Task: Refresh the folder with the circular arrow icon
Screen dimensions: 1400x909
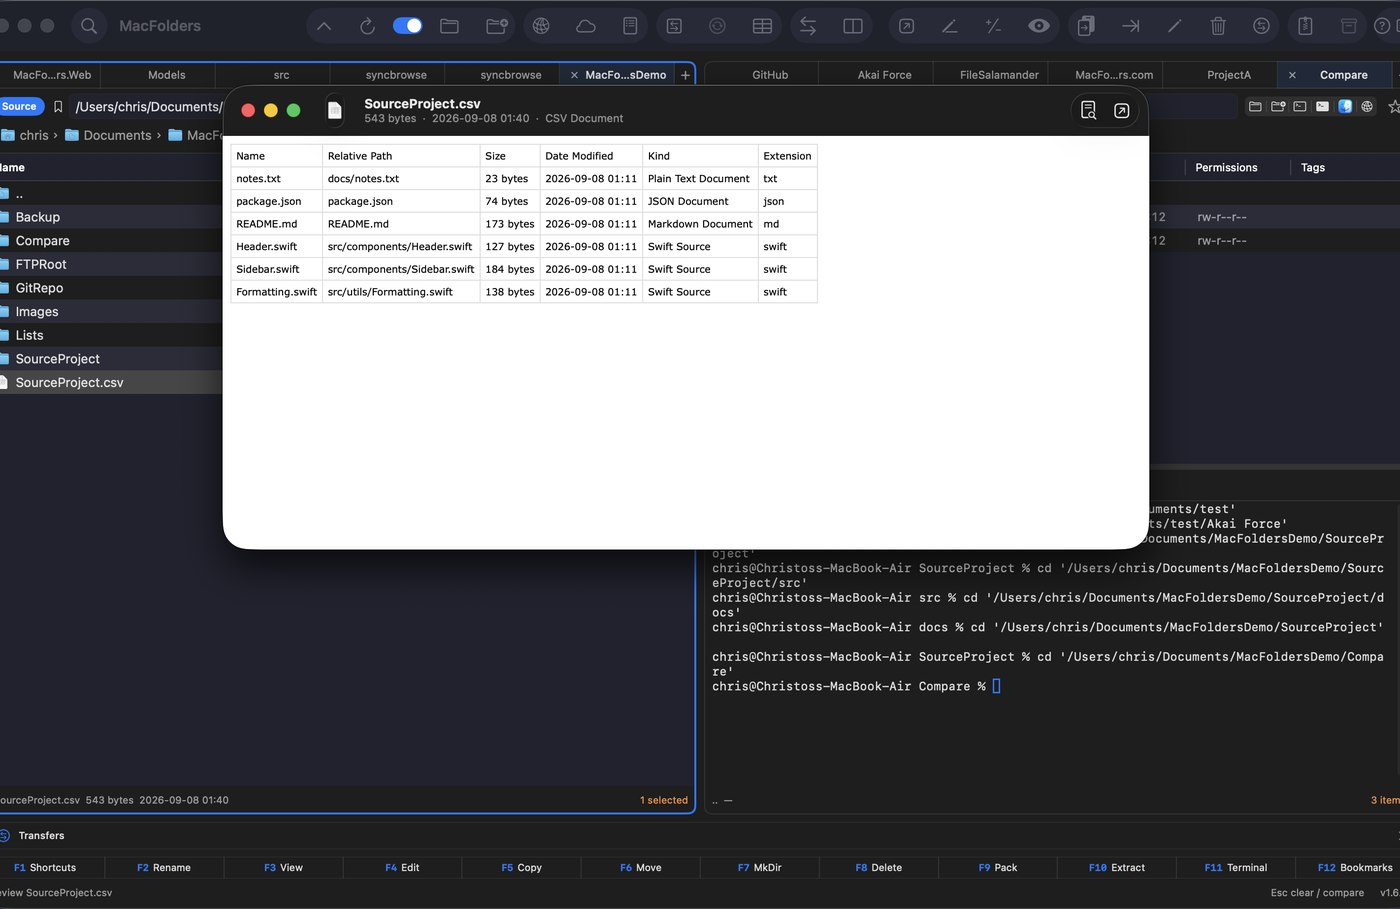Action: pyautogui.click(x=367, y=26)
